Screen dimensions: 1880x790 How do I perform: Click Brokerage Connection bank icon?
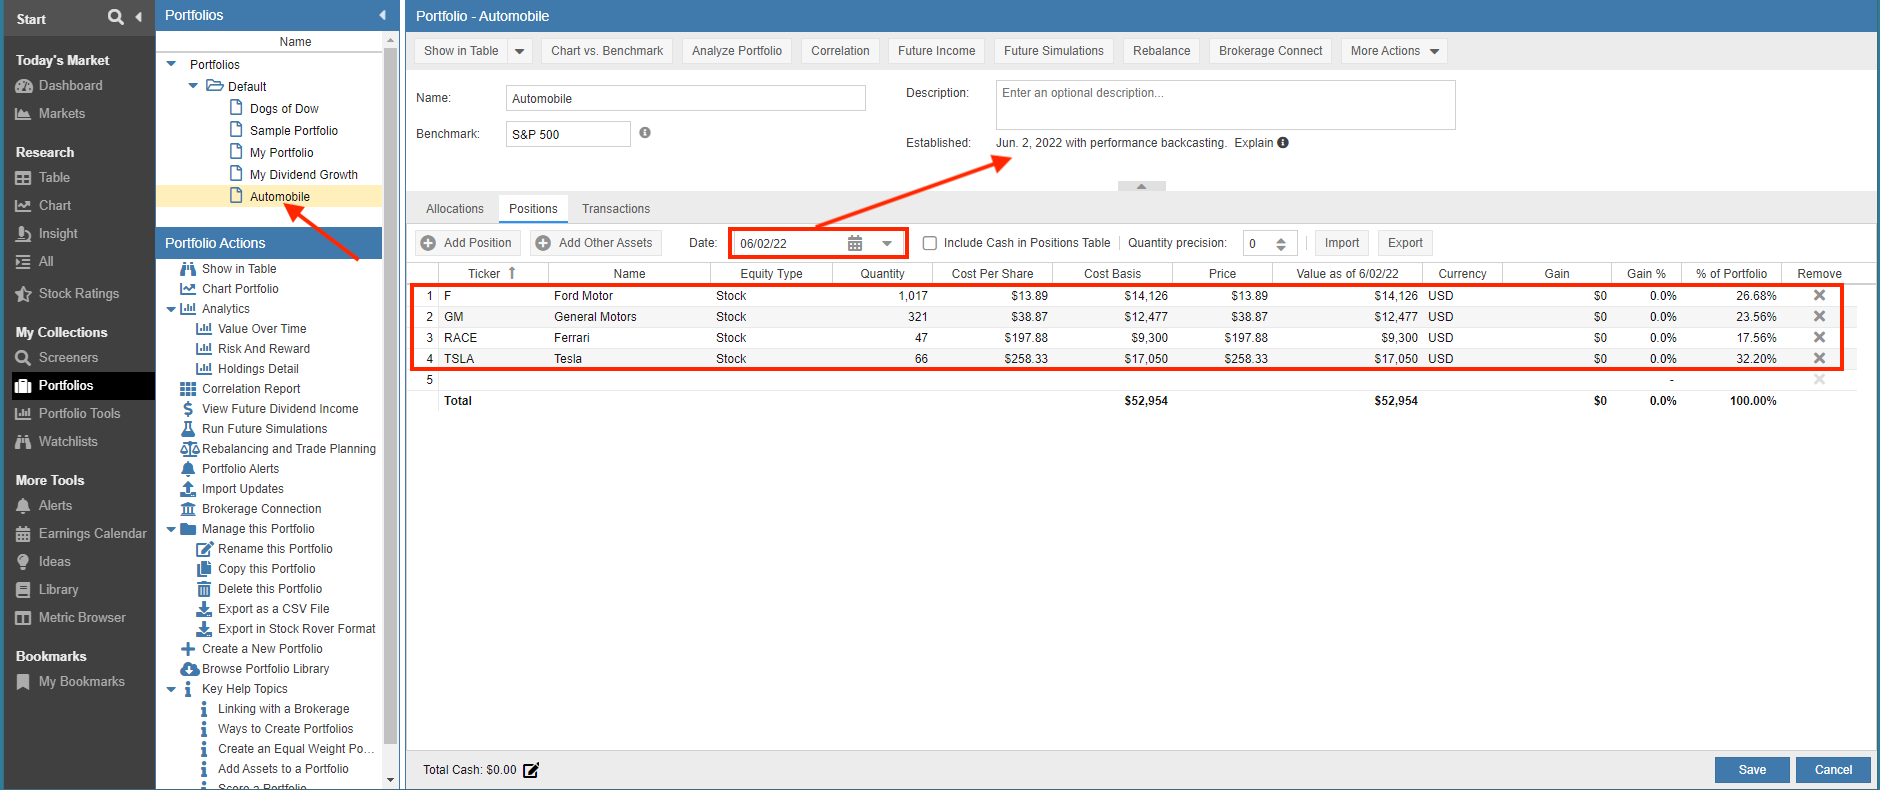[188, 509]
